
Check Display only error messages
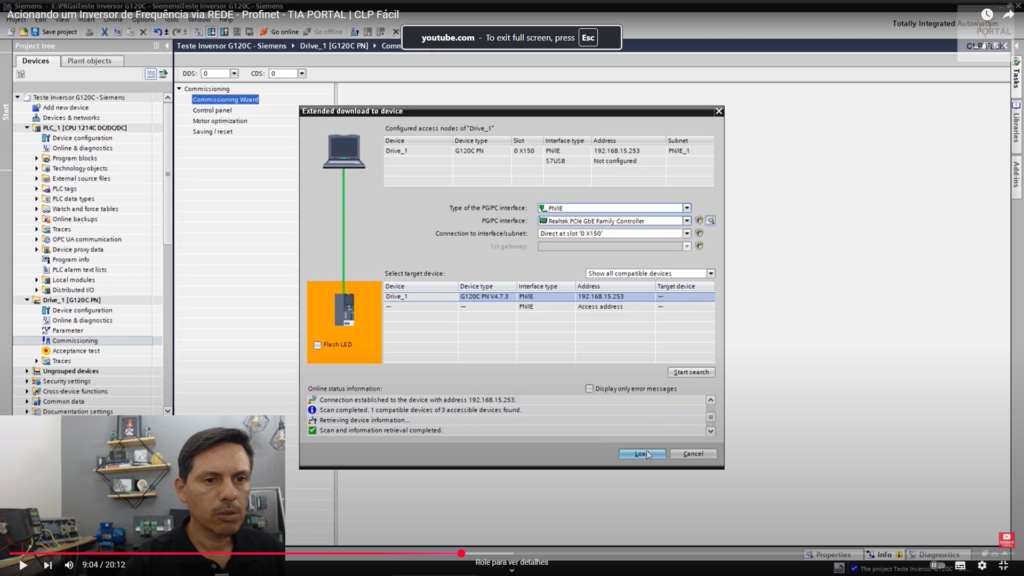coord(589,389)
